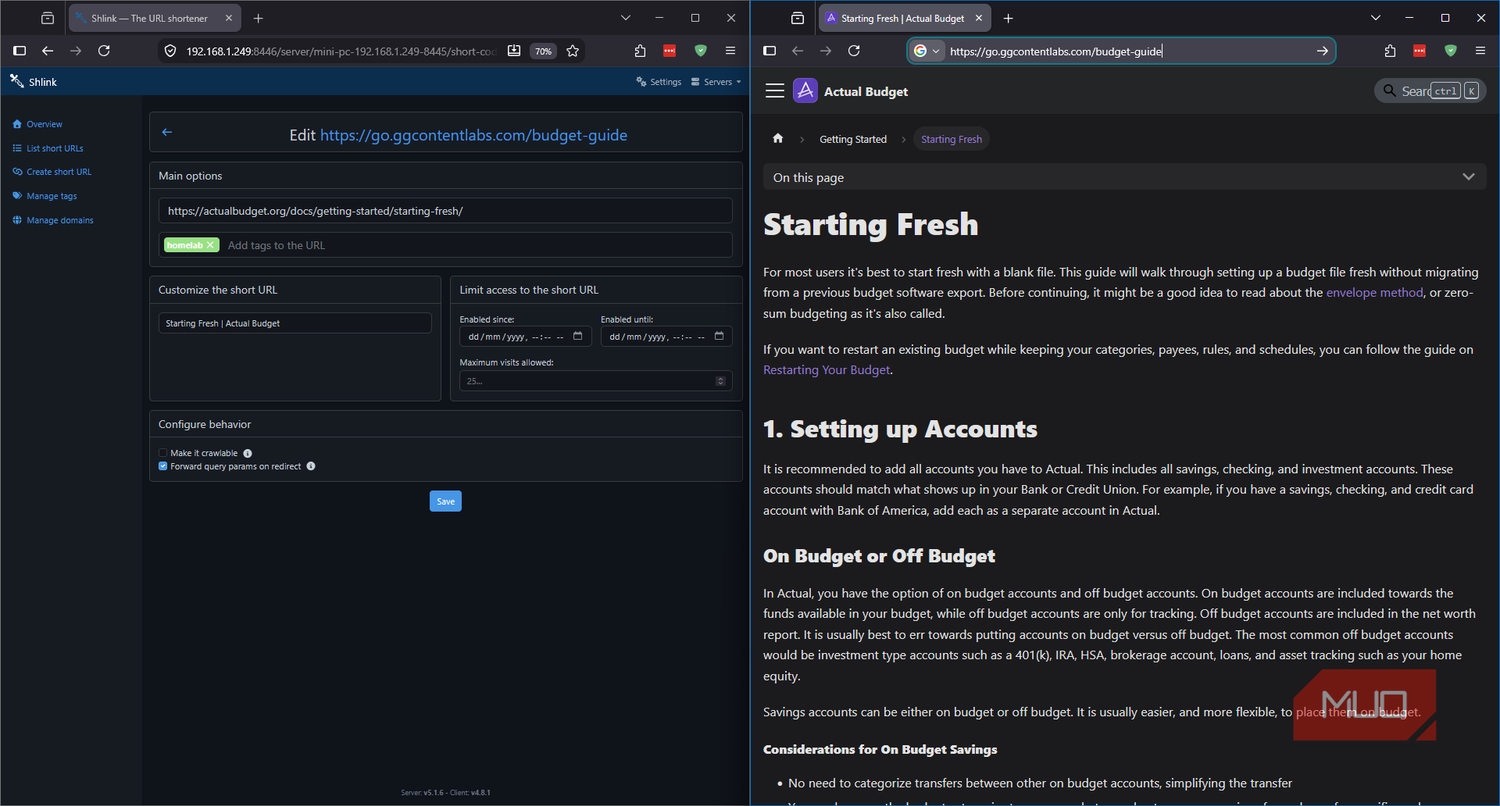Open the Firefox application menu in the Actual Budget window
Screen dimensions: 1500x806
[1480, 51]
